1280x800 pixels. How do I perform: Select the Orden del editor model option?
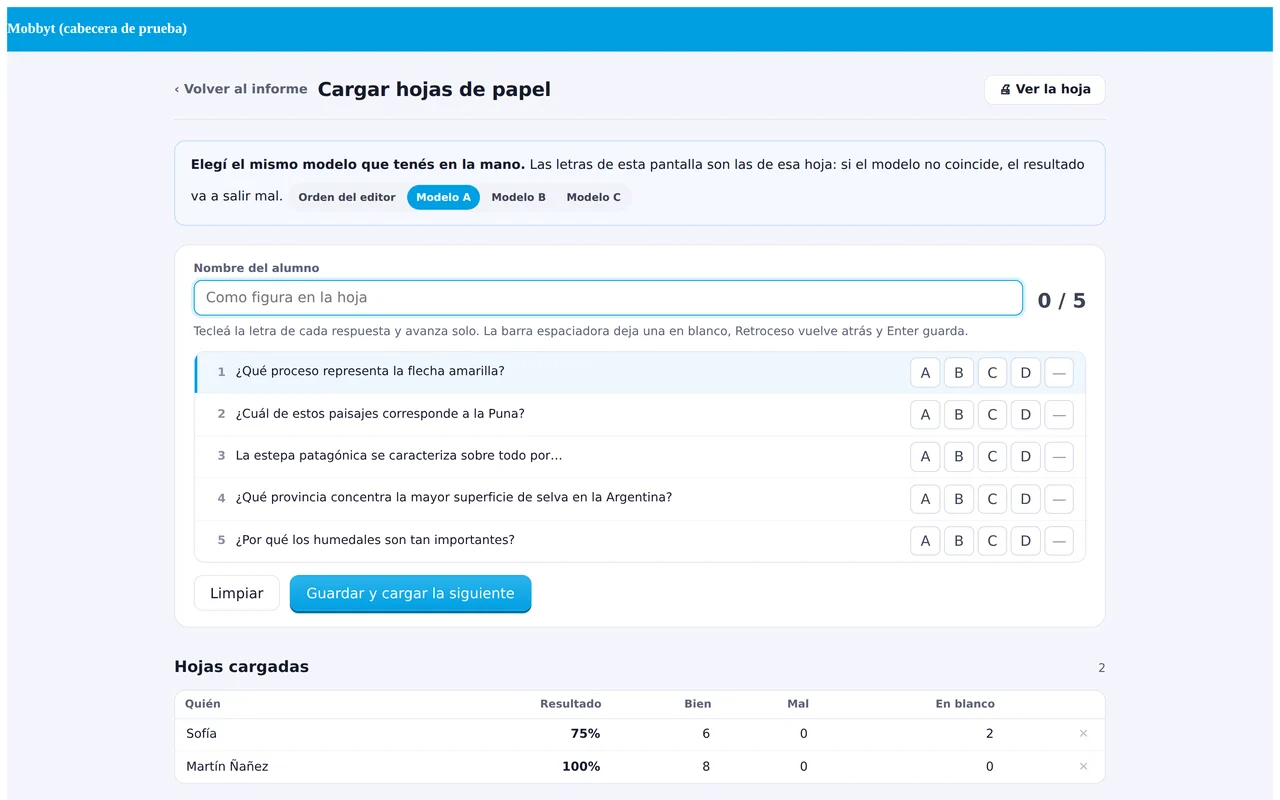tap(347, 197)
